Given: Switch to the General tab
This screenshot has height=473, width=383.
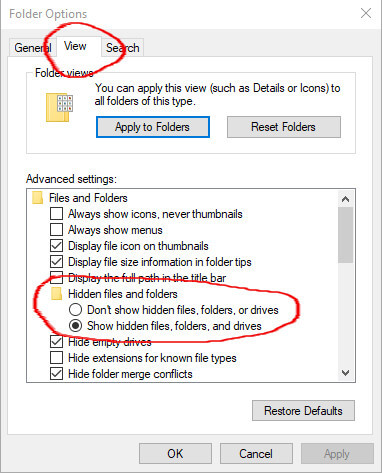Looking at the screenshot, I should pos(33,47).
